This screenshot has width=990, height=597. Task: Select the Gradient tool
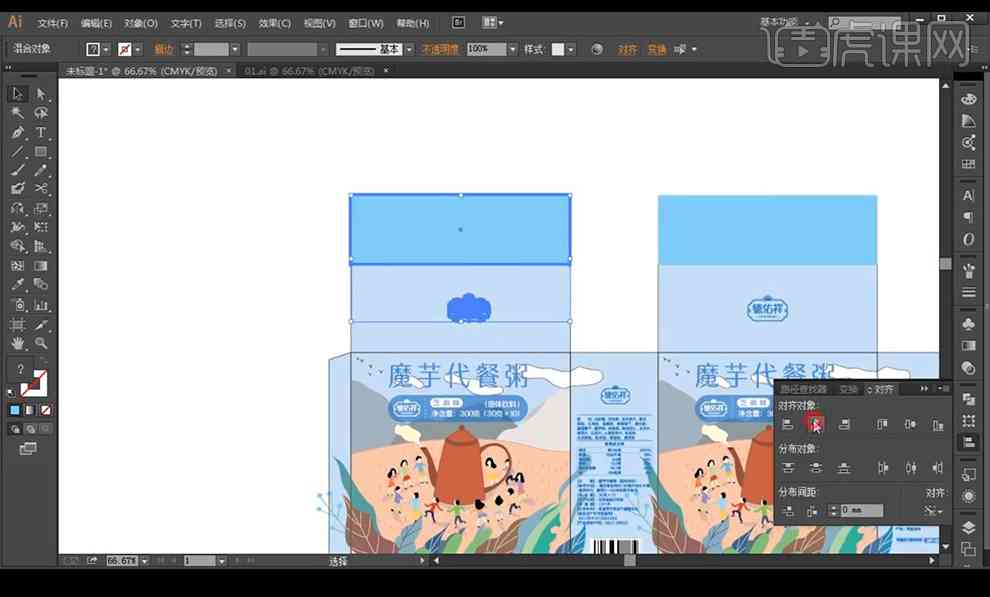pos(41,266)
